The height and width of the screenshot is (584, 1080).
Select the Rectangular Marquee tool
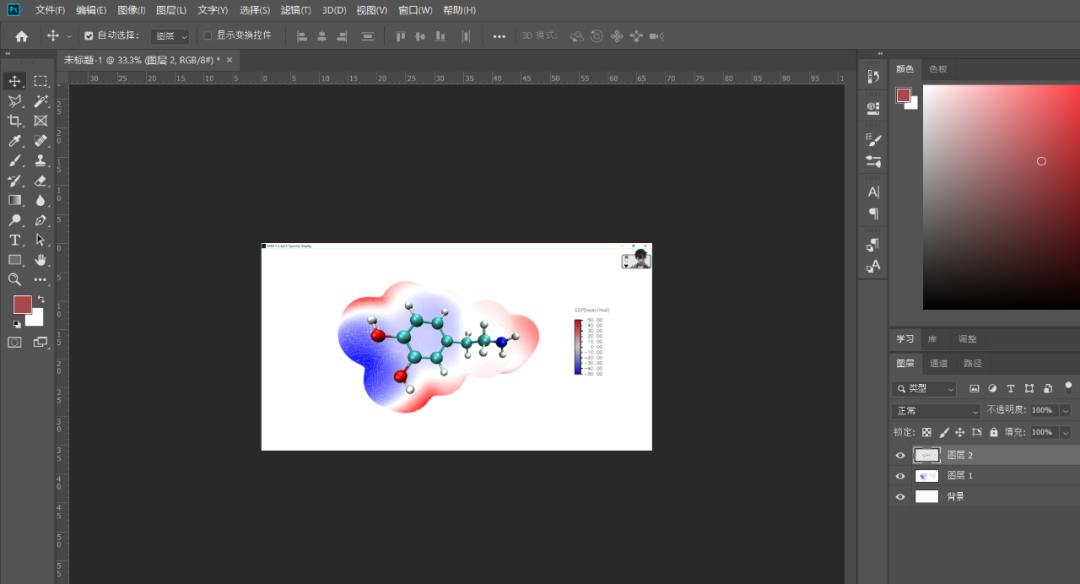41,81
